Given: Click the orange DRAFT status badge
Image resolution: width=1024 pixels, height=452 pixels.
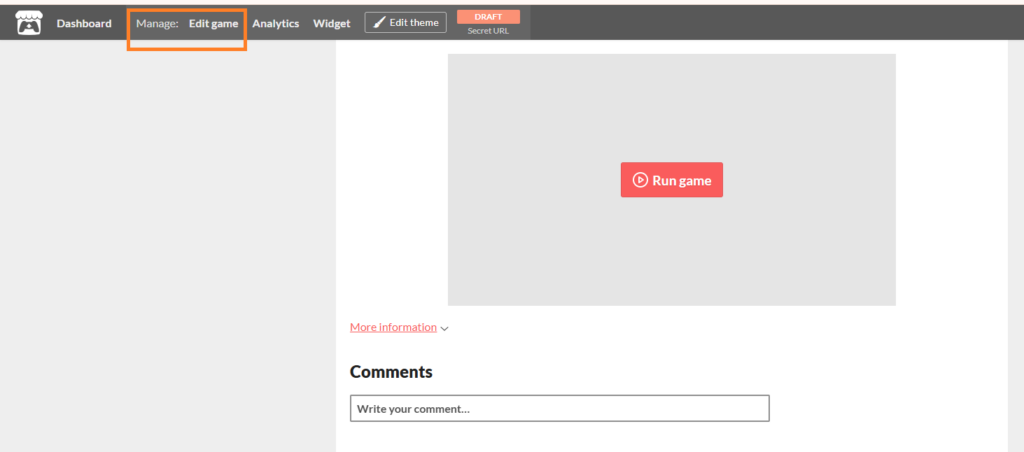Looking at the screenshot, I should point(488,16).
